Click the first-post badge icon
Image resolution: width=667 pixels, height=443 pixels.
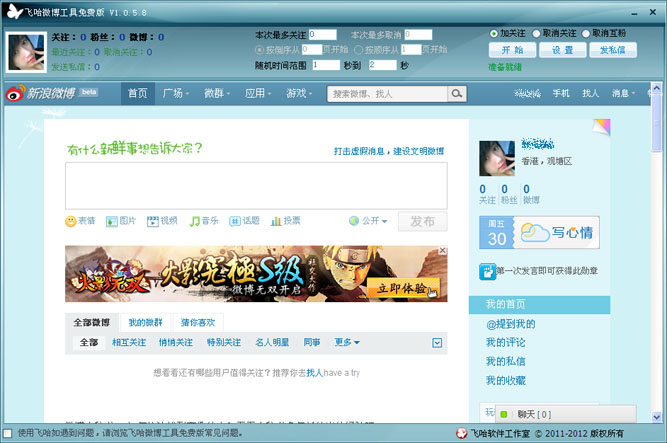[487, 272]
